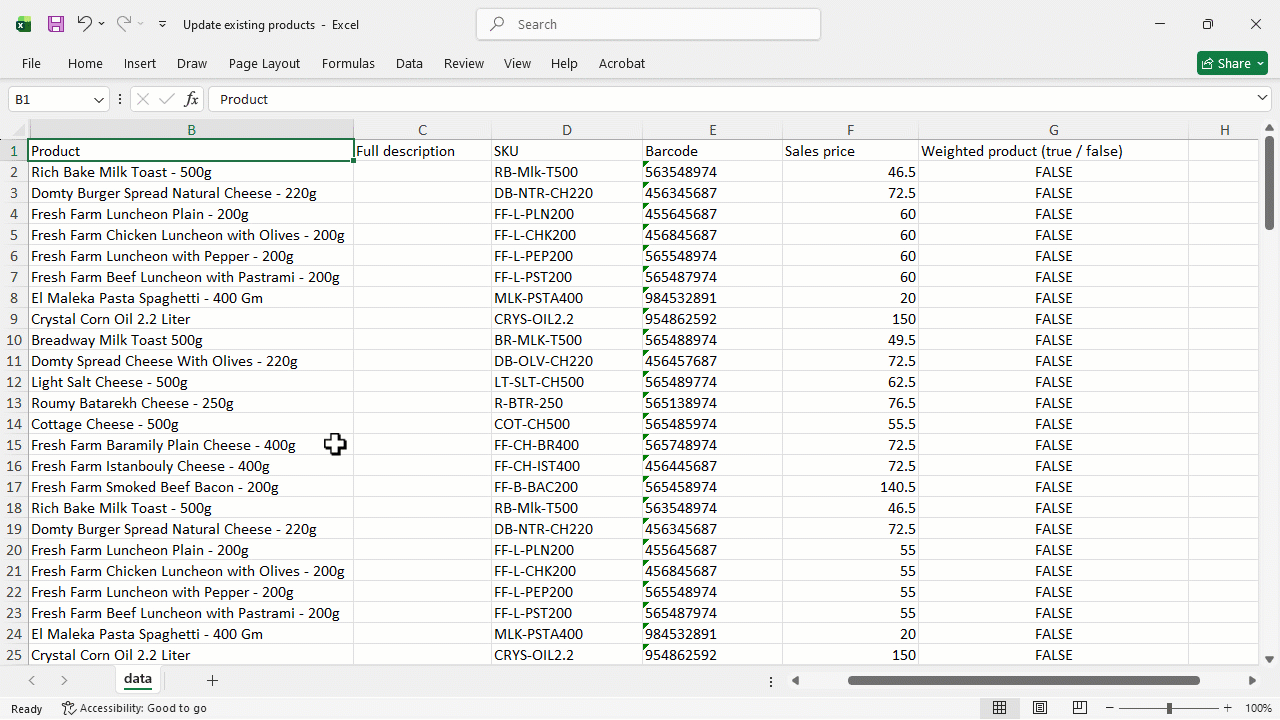
Task: Expand the Name Box dropdown
Action: point(98,99)
